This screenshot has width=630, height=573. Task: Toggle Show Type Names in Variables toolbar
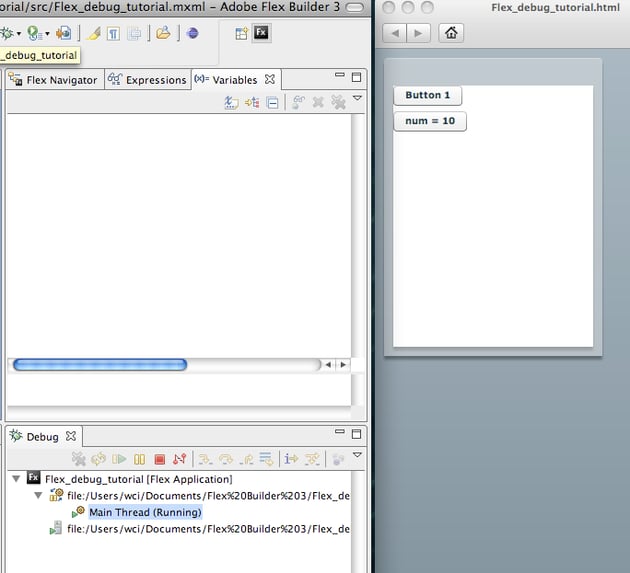point(231,102)
